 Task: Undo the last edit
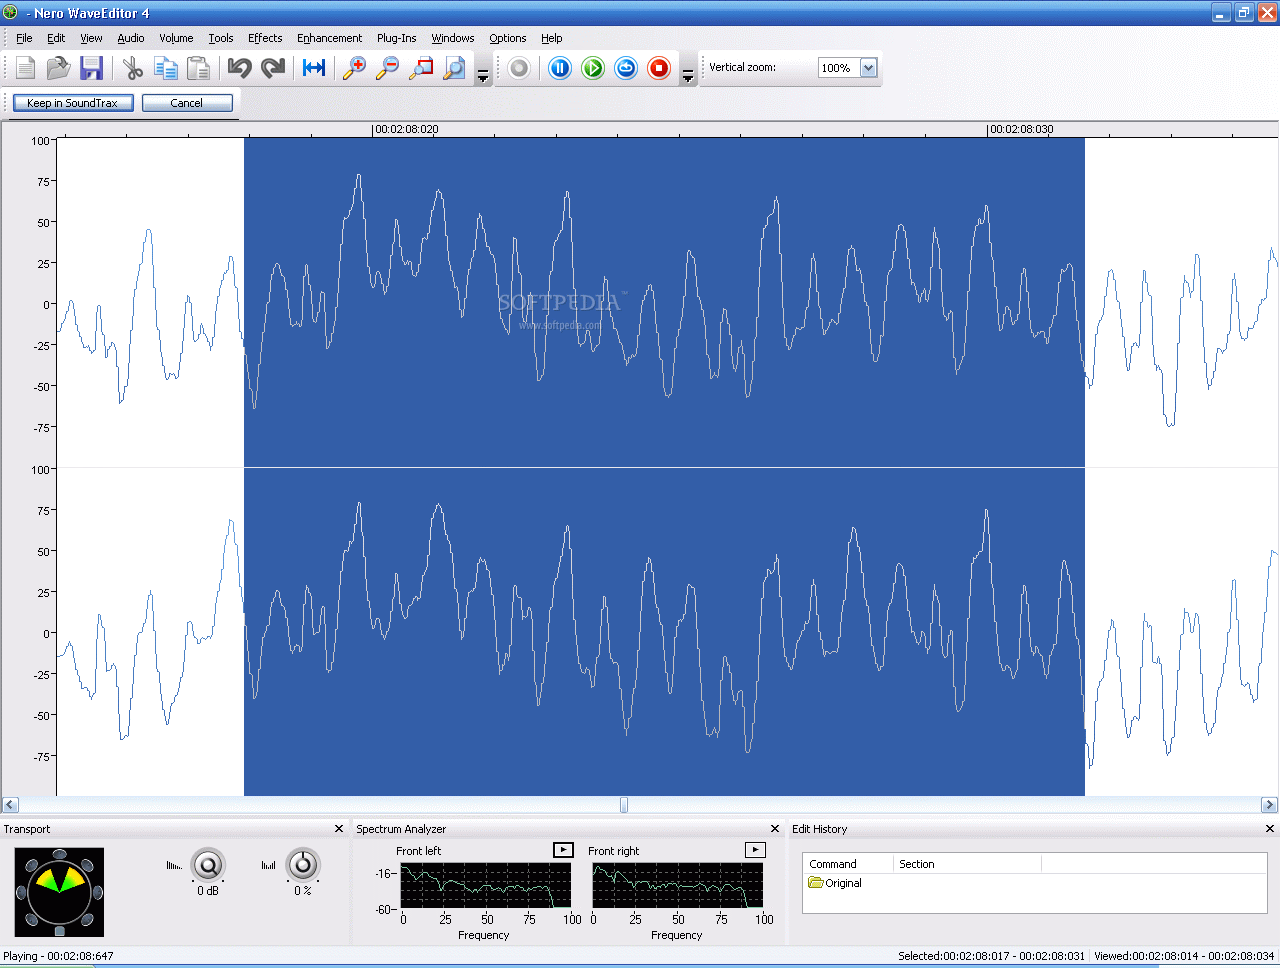(239, 68)
